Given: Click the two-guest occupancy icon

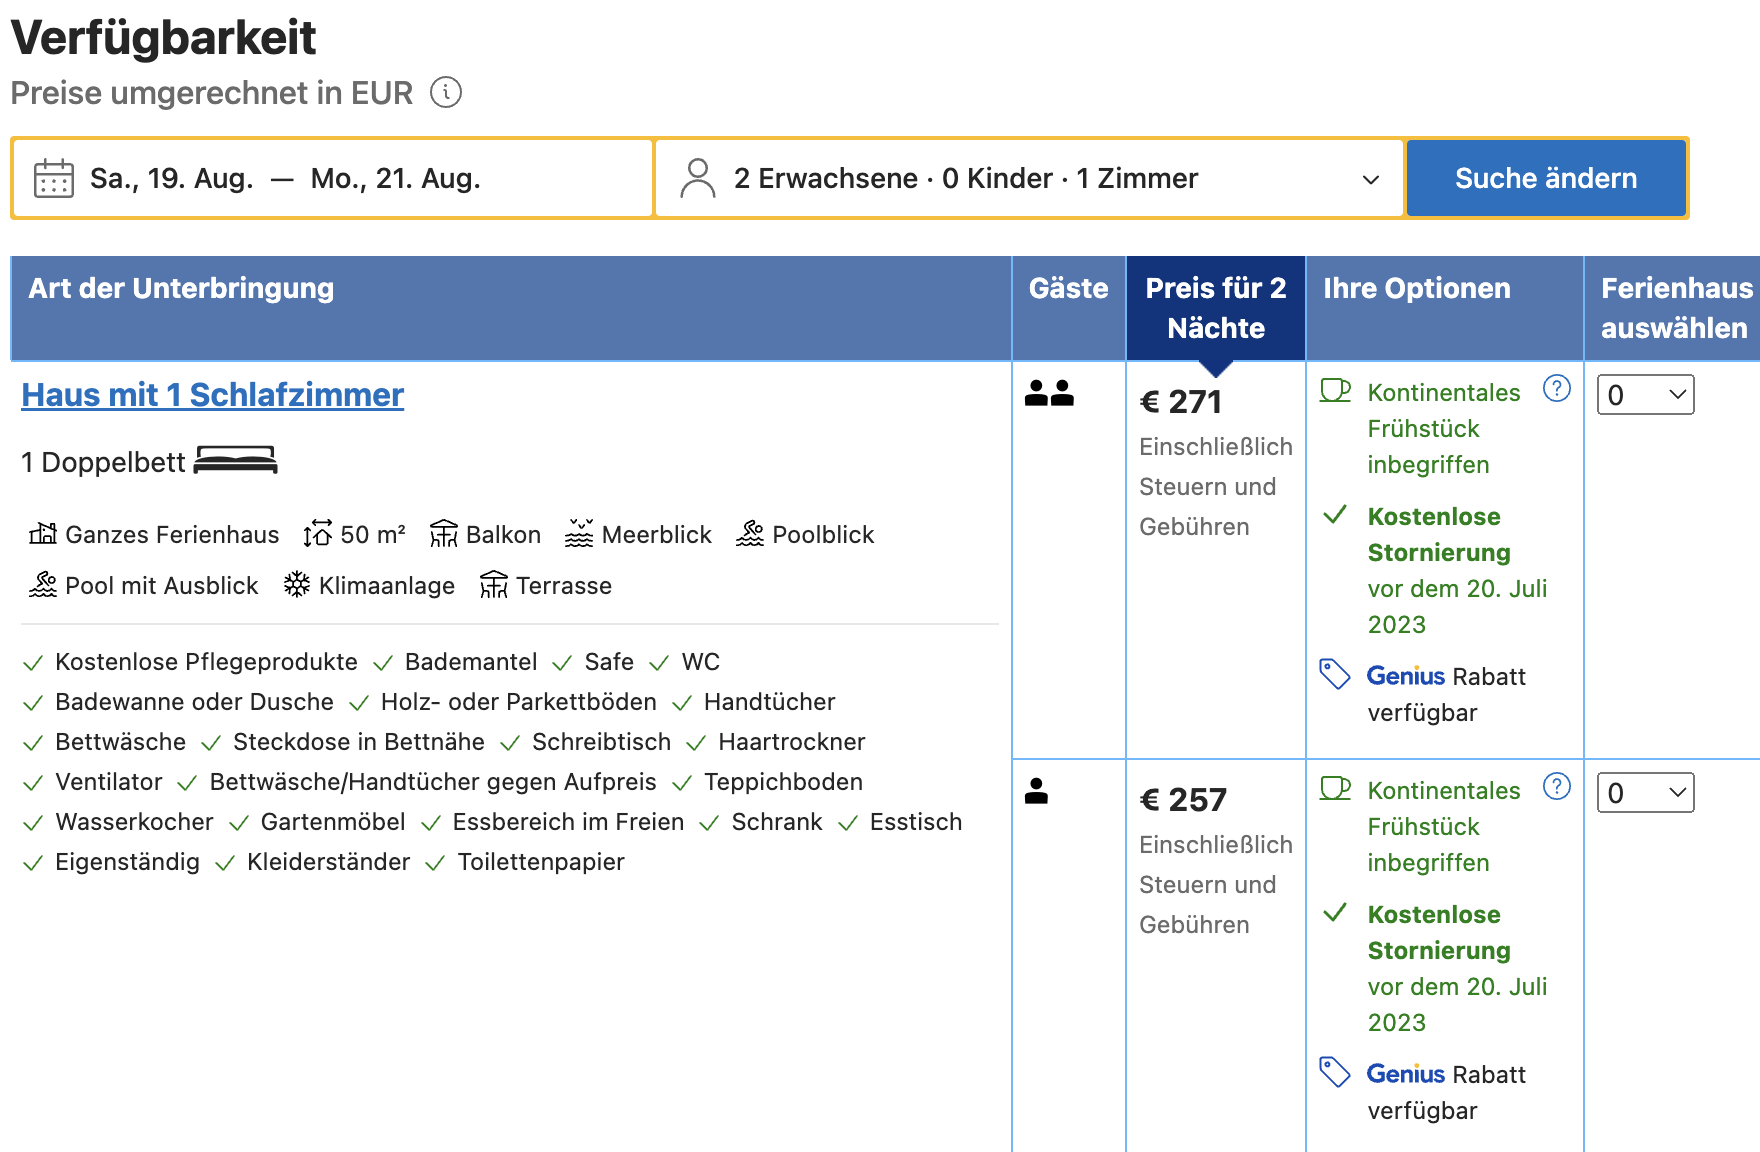Looking at the screenshot, I should coord(1049,393).
